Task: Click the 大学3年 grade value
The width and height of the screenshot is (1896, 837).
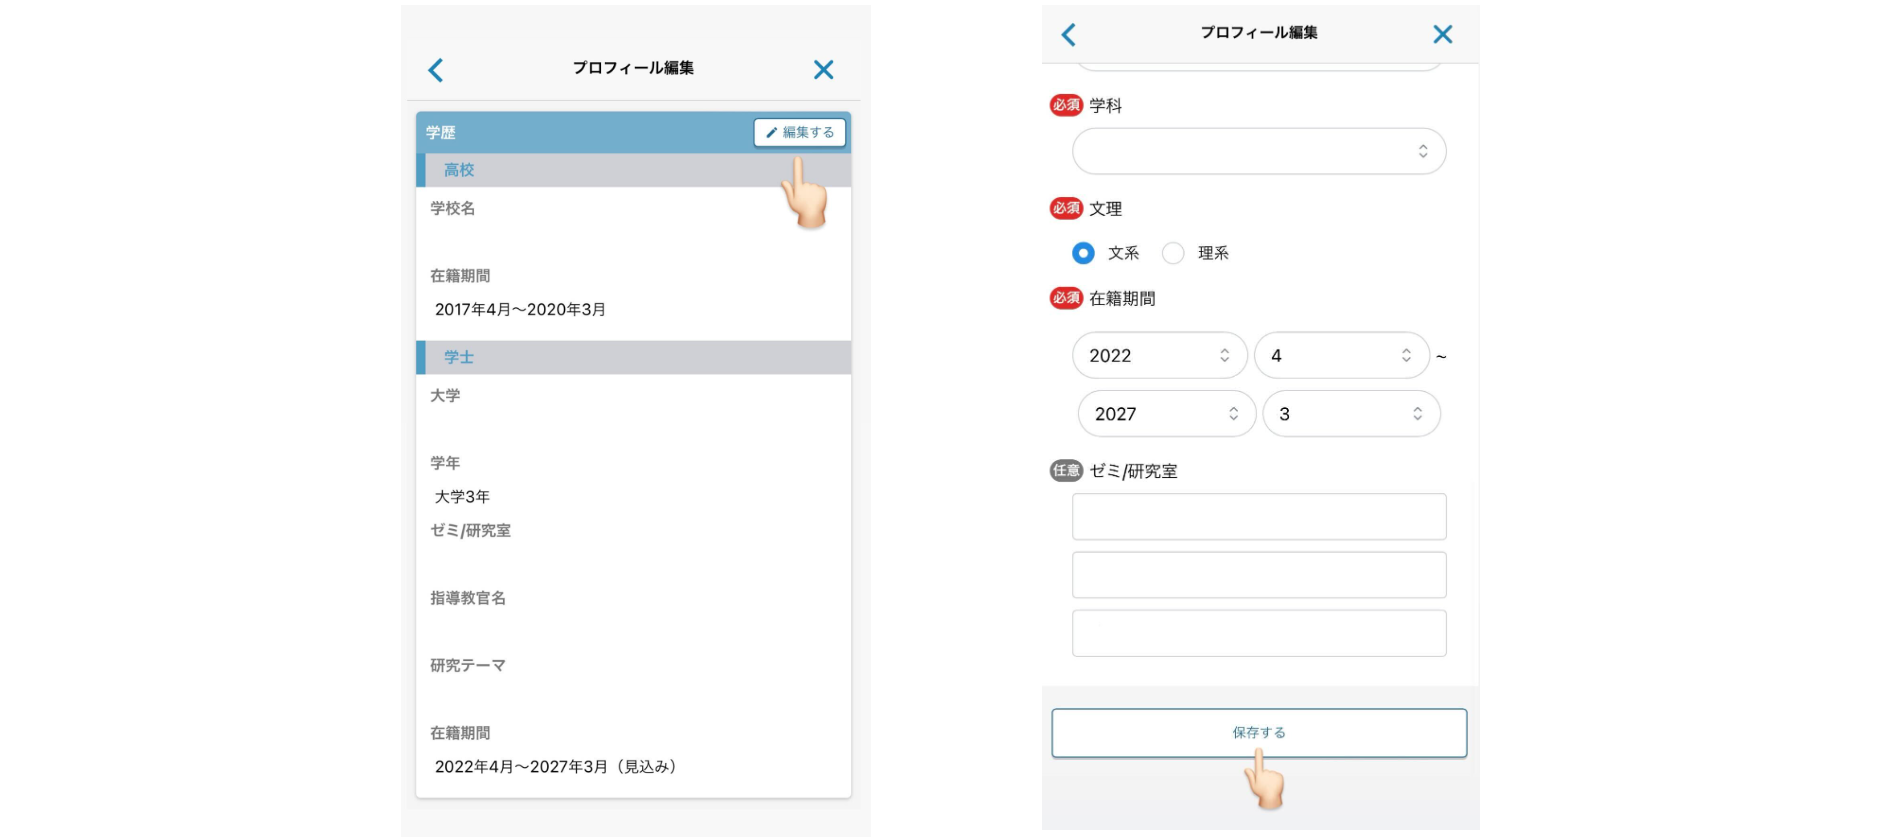Action: tap(462, 497)
